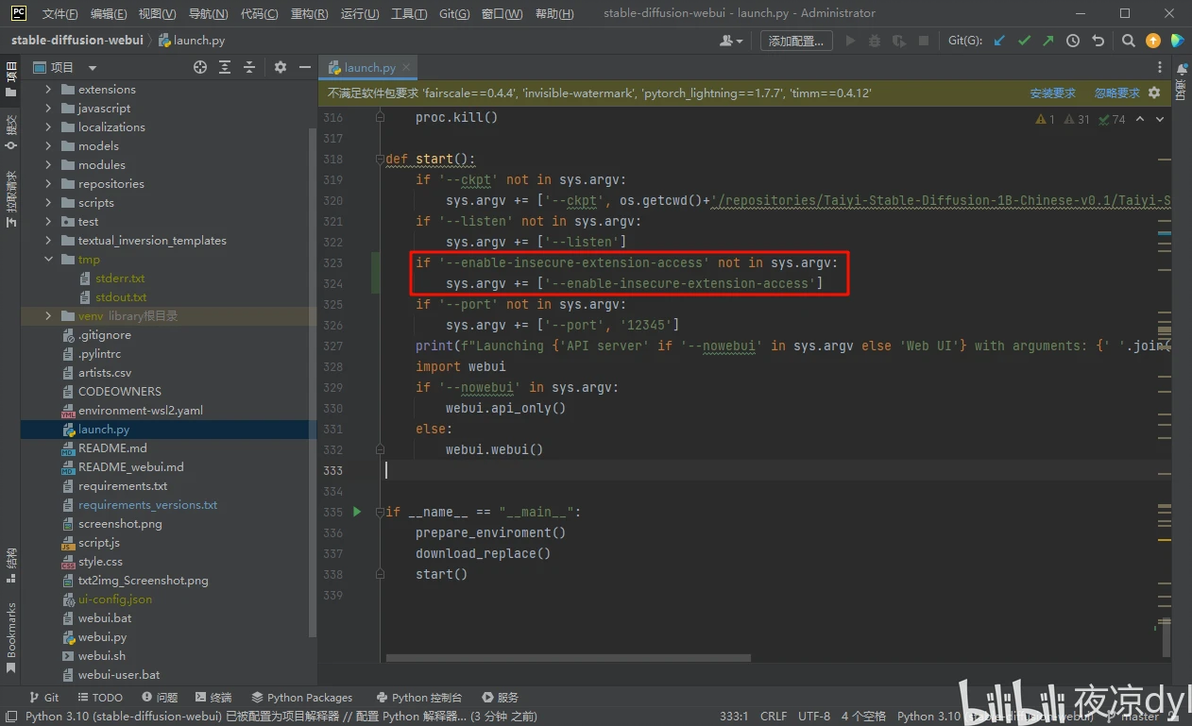This screenshot has height=726, width=1192.
Task: Open the 问题 tool window
Action: (160, 697)
